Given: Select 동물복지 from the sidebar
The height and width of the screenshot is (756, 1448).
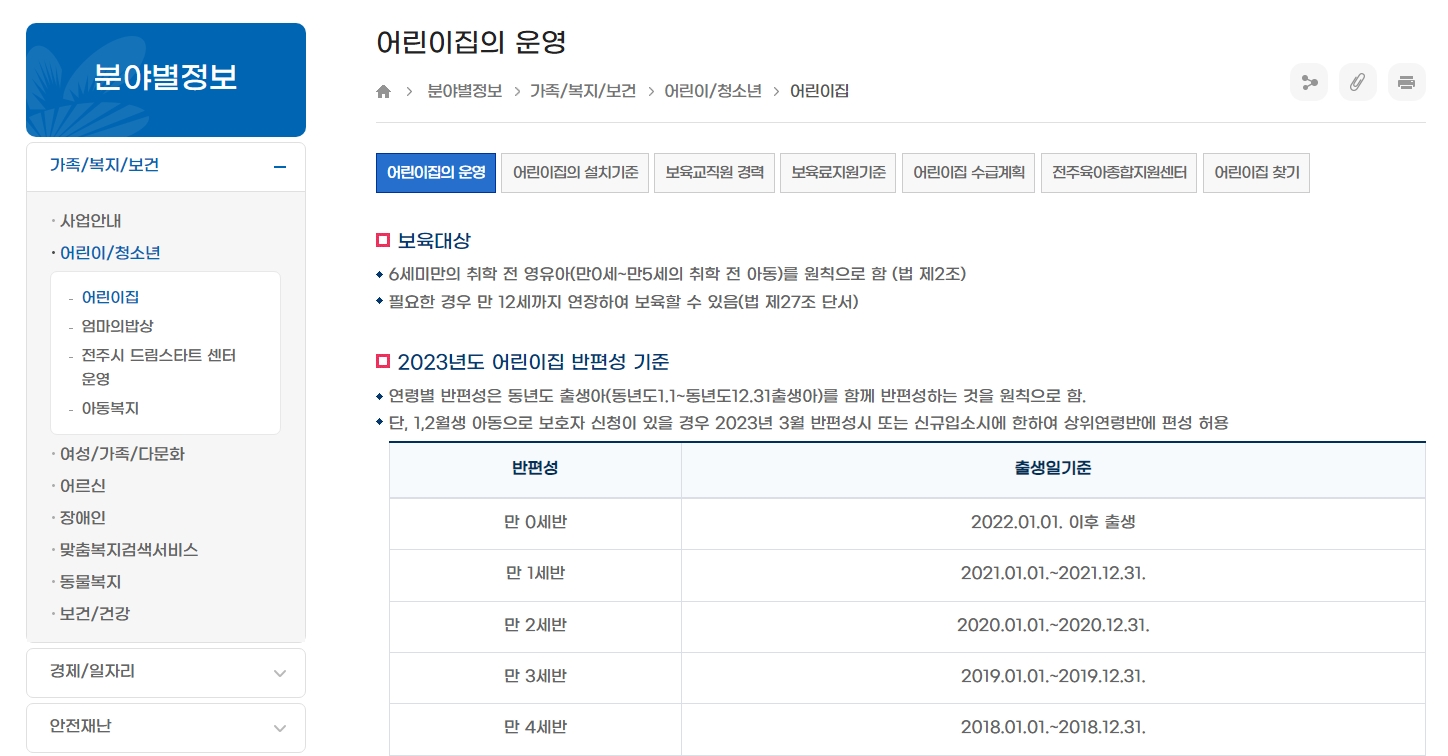Looking at the screenshot, I should 93,581.
